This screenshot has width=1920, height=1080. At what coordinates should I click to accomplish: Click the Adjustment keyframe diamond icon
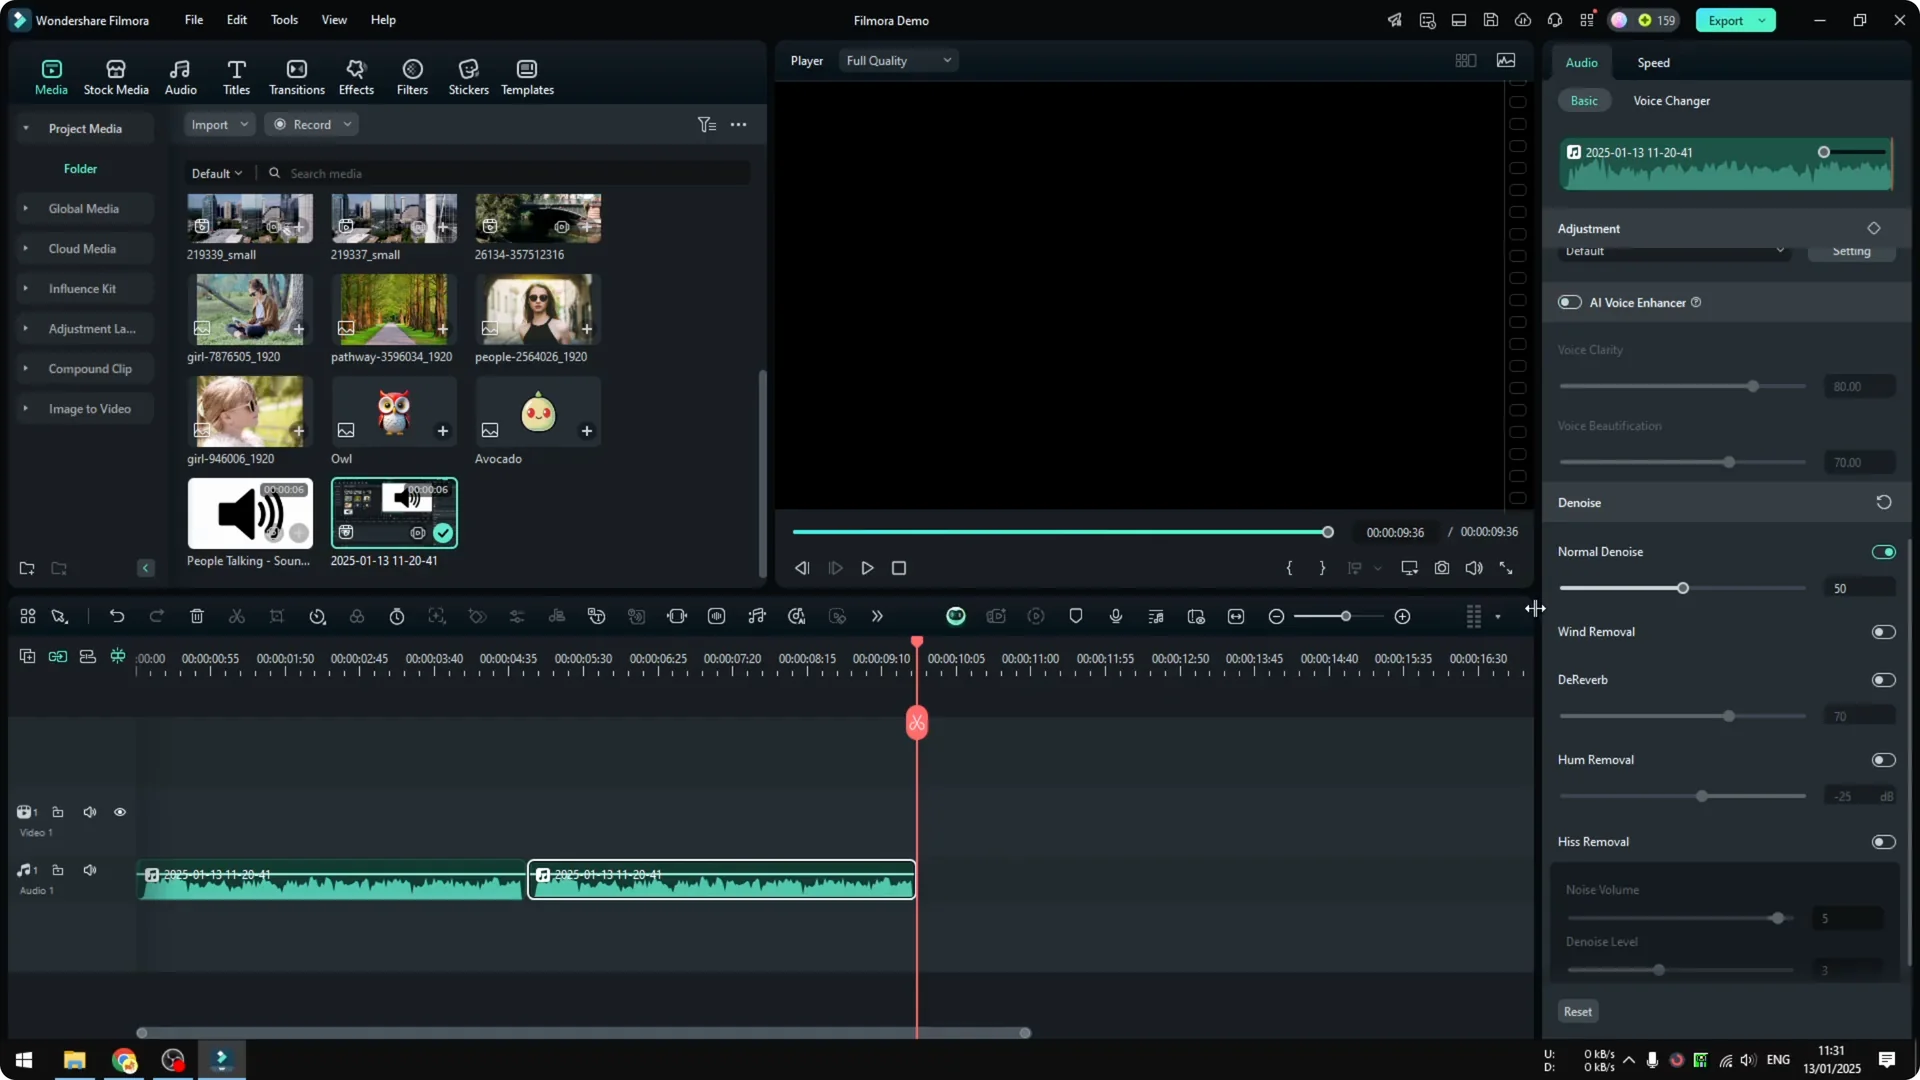pos(1874,229)
